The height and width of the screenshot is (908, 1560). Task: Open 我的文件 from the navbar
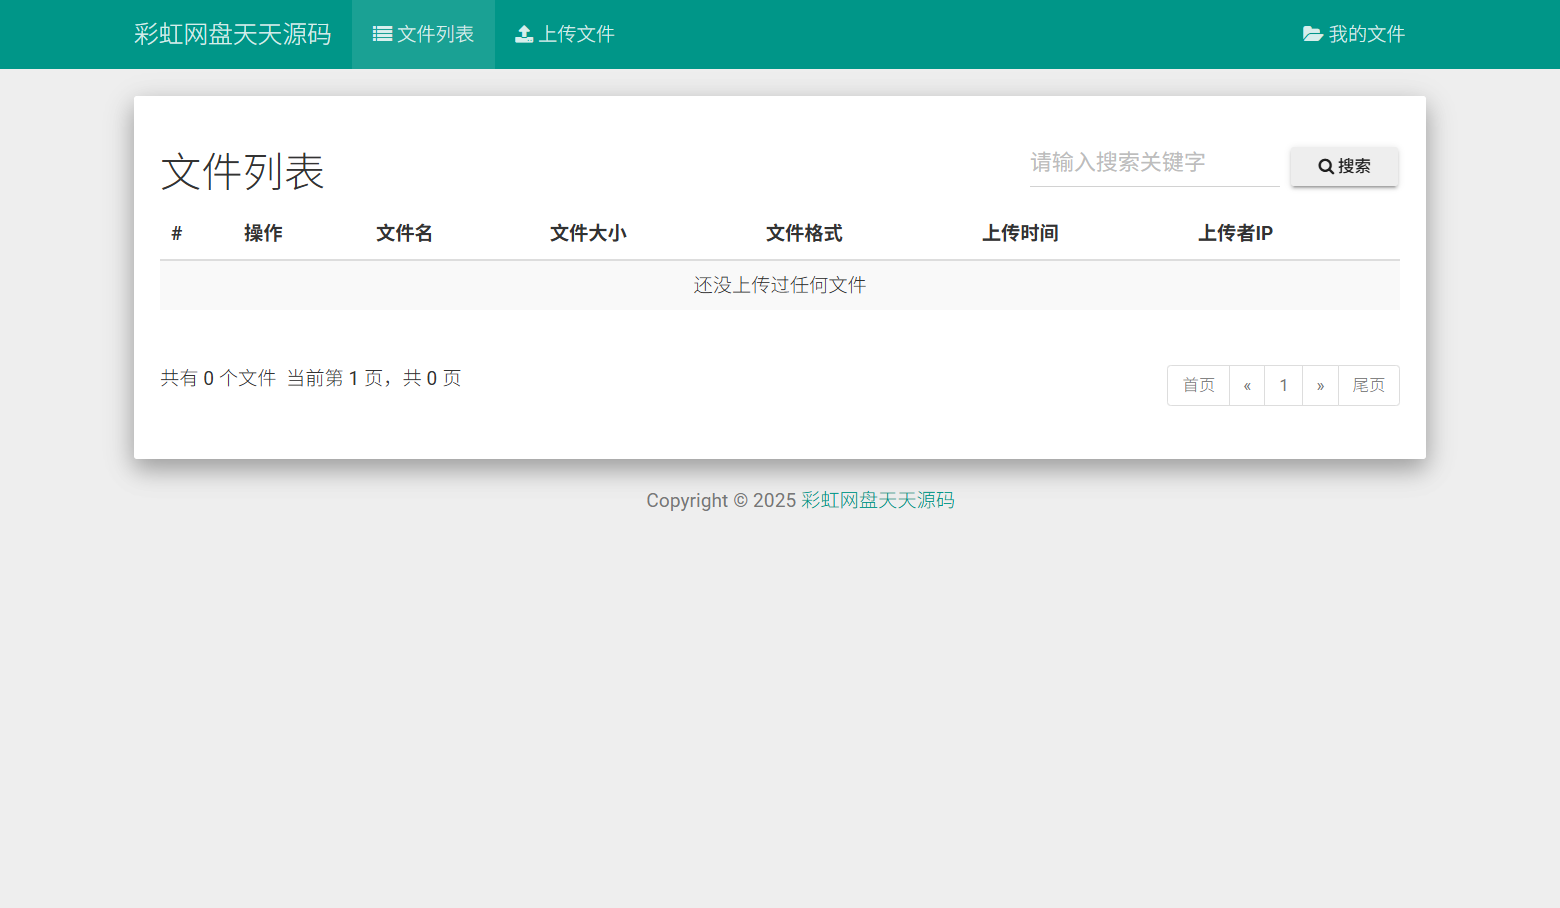1354,33
